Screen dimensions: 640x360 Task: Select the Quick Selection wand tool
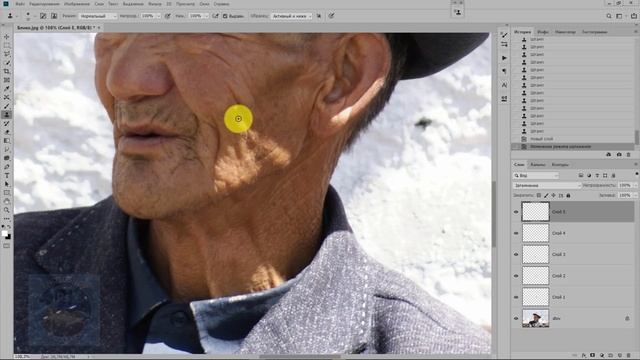[7, 62]
